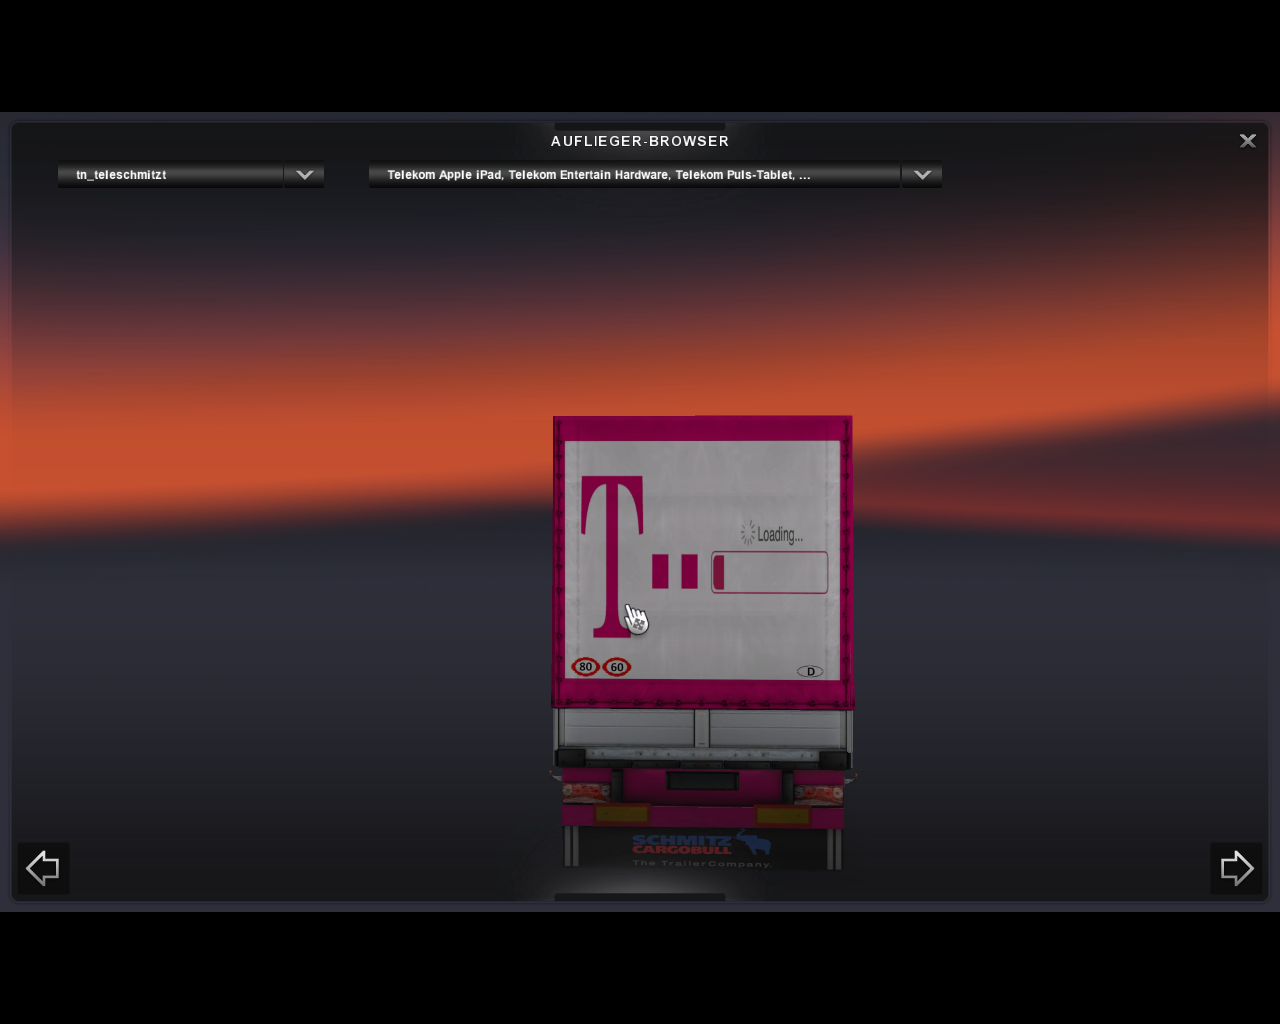This screenshot has height=1024, width=1280.
Task: Select the tn_teleschmitzt trailer field
Action: pos(171,175)
